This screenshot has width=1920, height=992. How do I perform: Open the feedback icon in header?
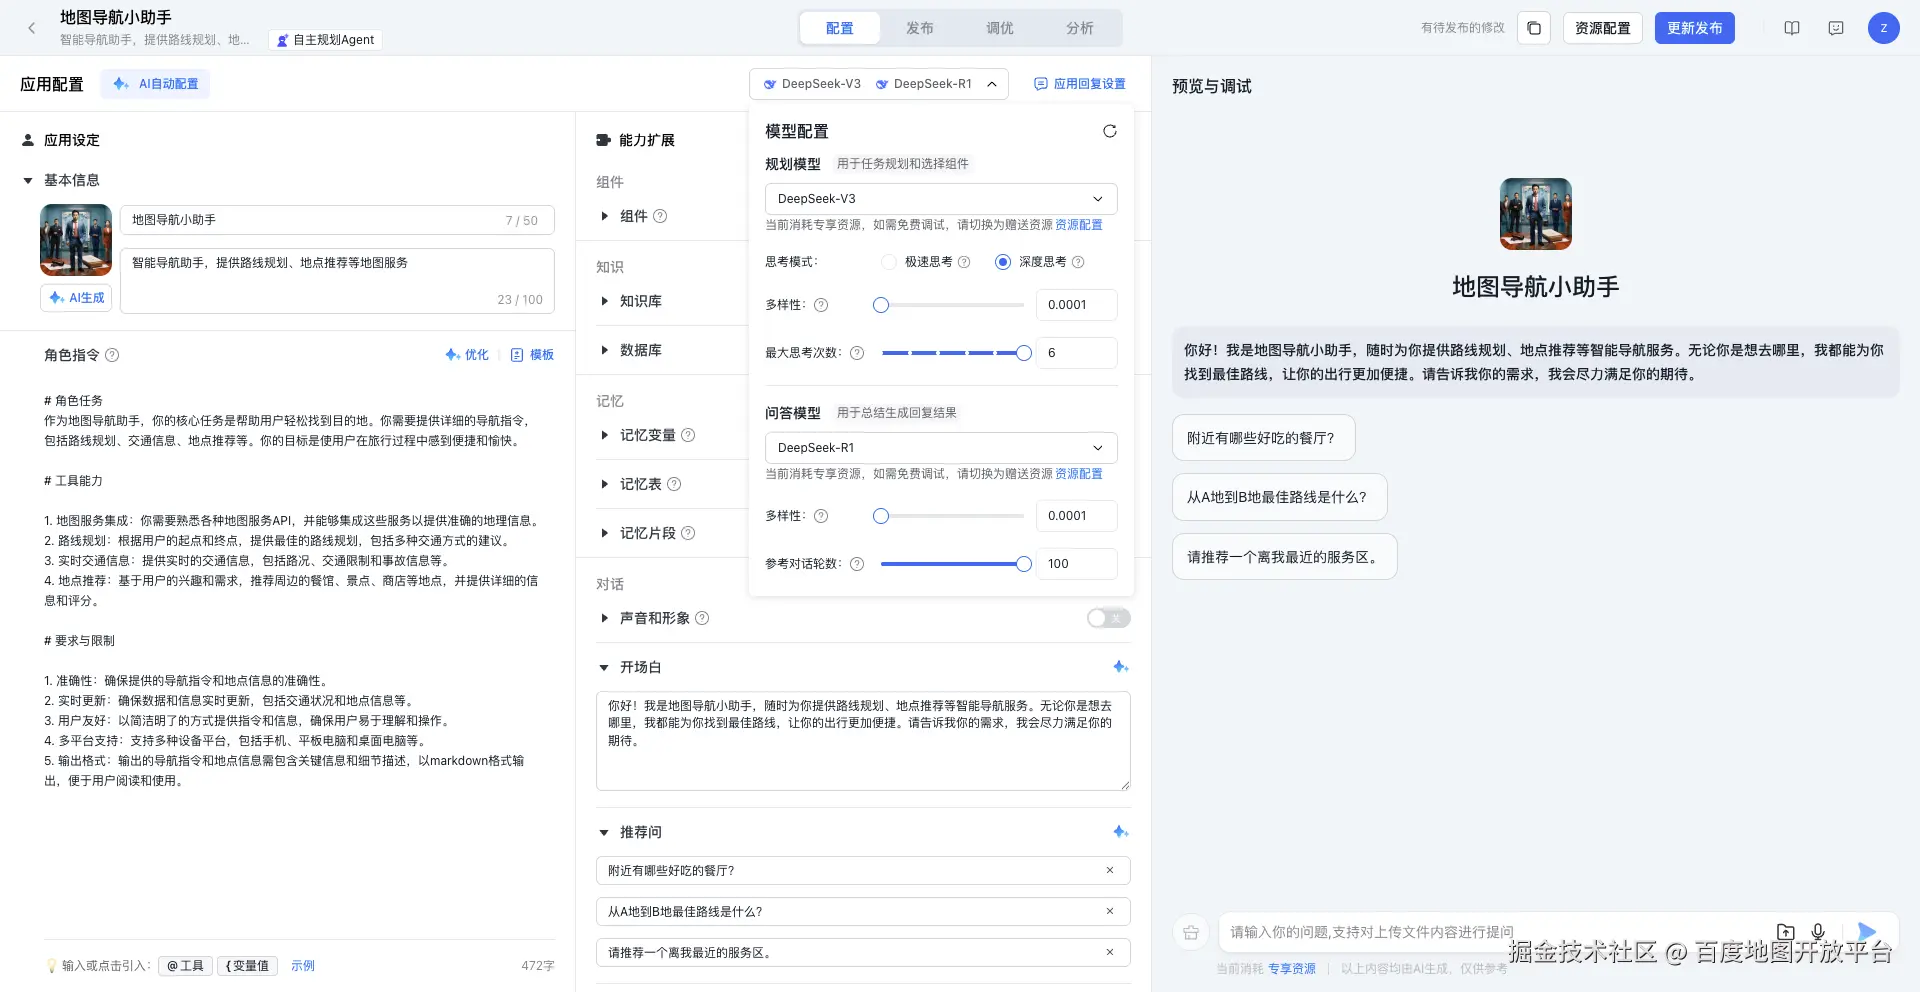point(1836,28)
